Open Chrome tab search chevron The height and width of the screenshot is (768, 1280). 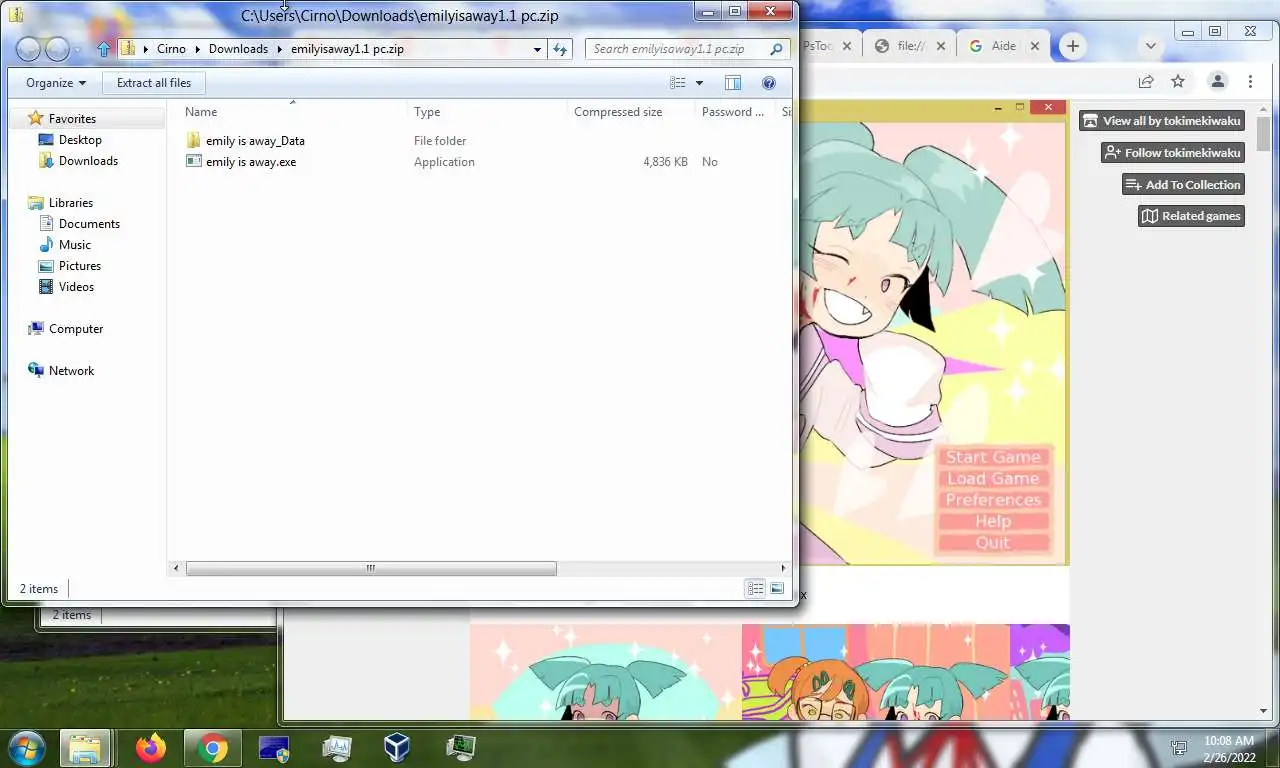[1150, 46]
